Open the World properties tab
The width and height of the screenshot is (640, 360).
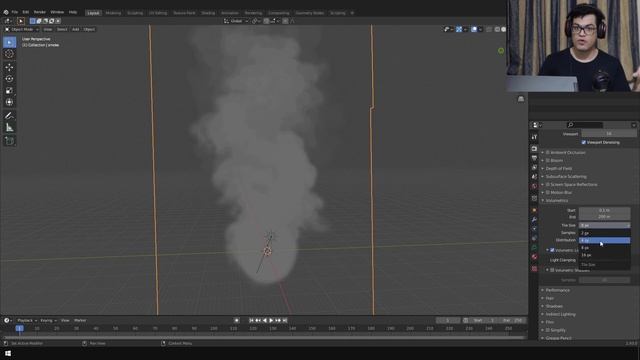click(x=534, y=186)
